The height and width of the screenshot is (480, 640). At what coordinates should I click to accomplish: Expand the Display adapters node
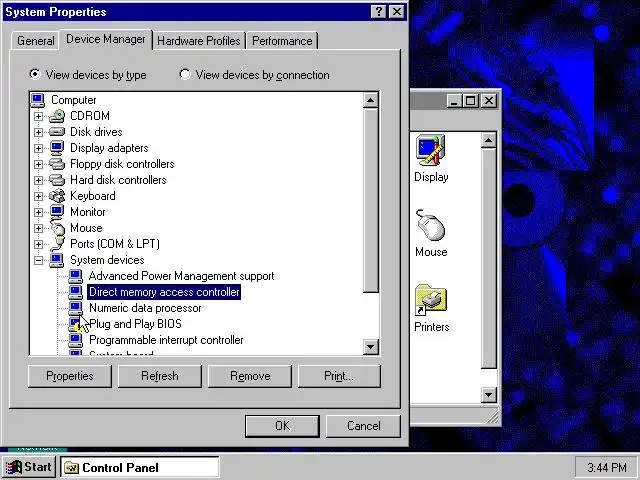pos(38,148)
